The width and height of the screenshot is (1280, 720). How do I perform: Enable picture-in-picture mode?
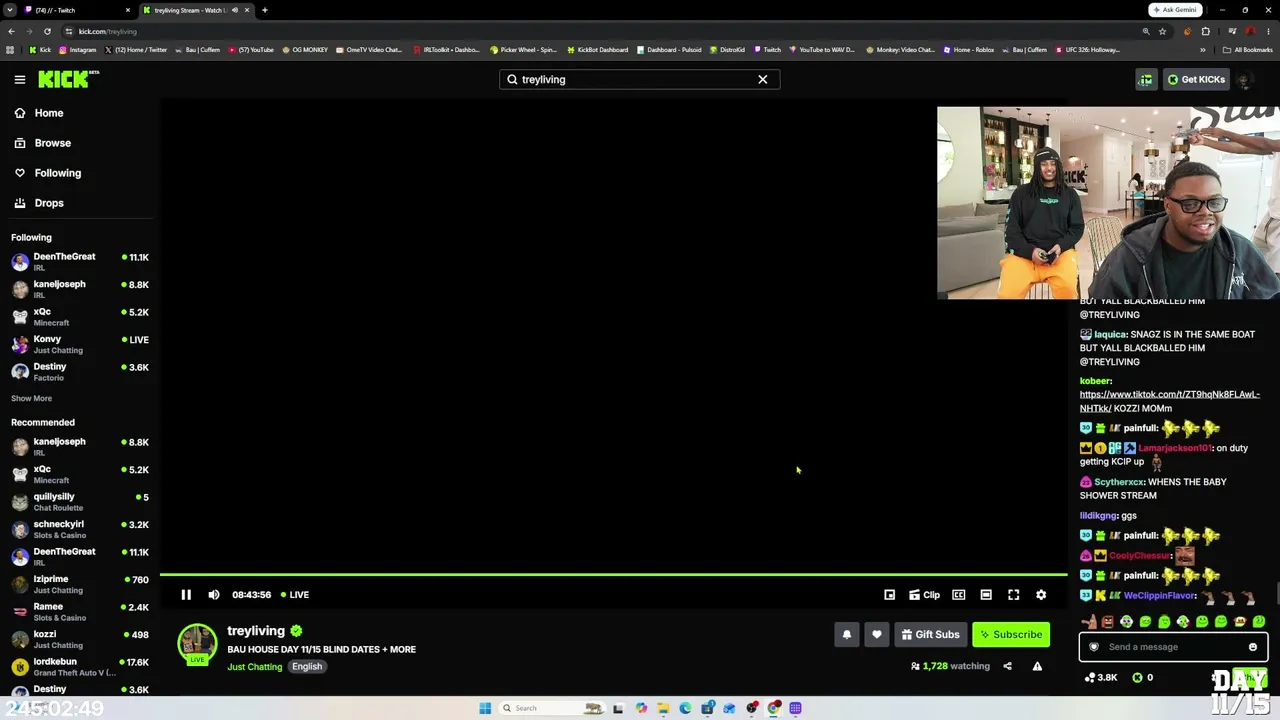point(889,594)
